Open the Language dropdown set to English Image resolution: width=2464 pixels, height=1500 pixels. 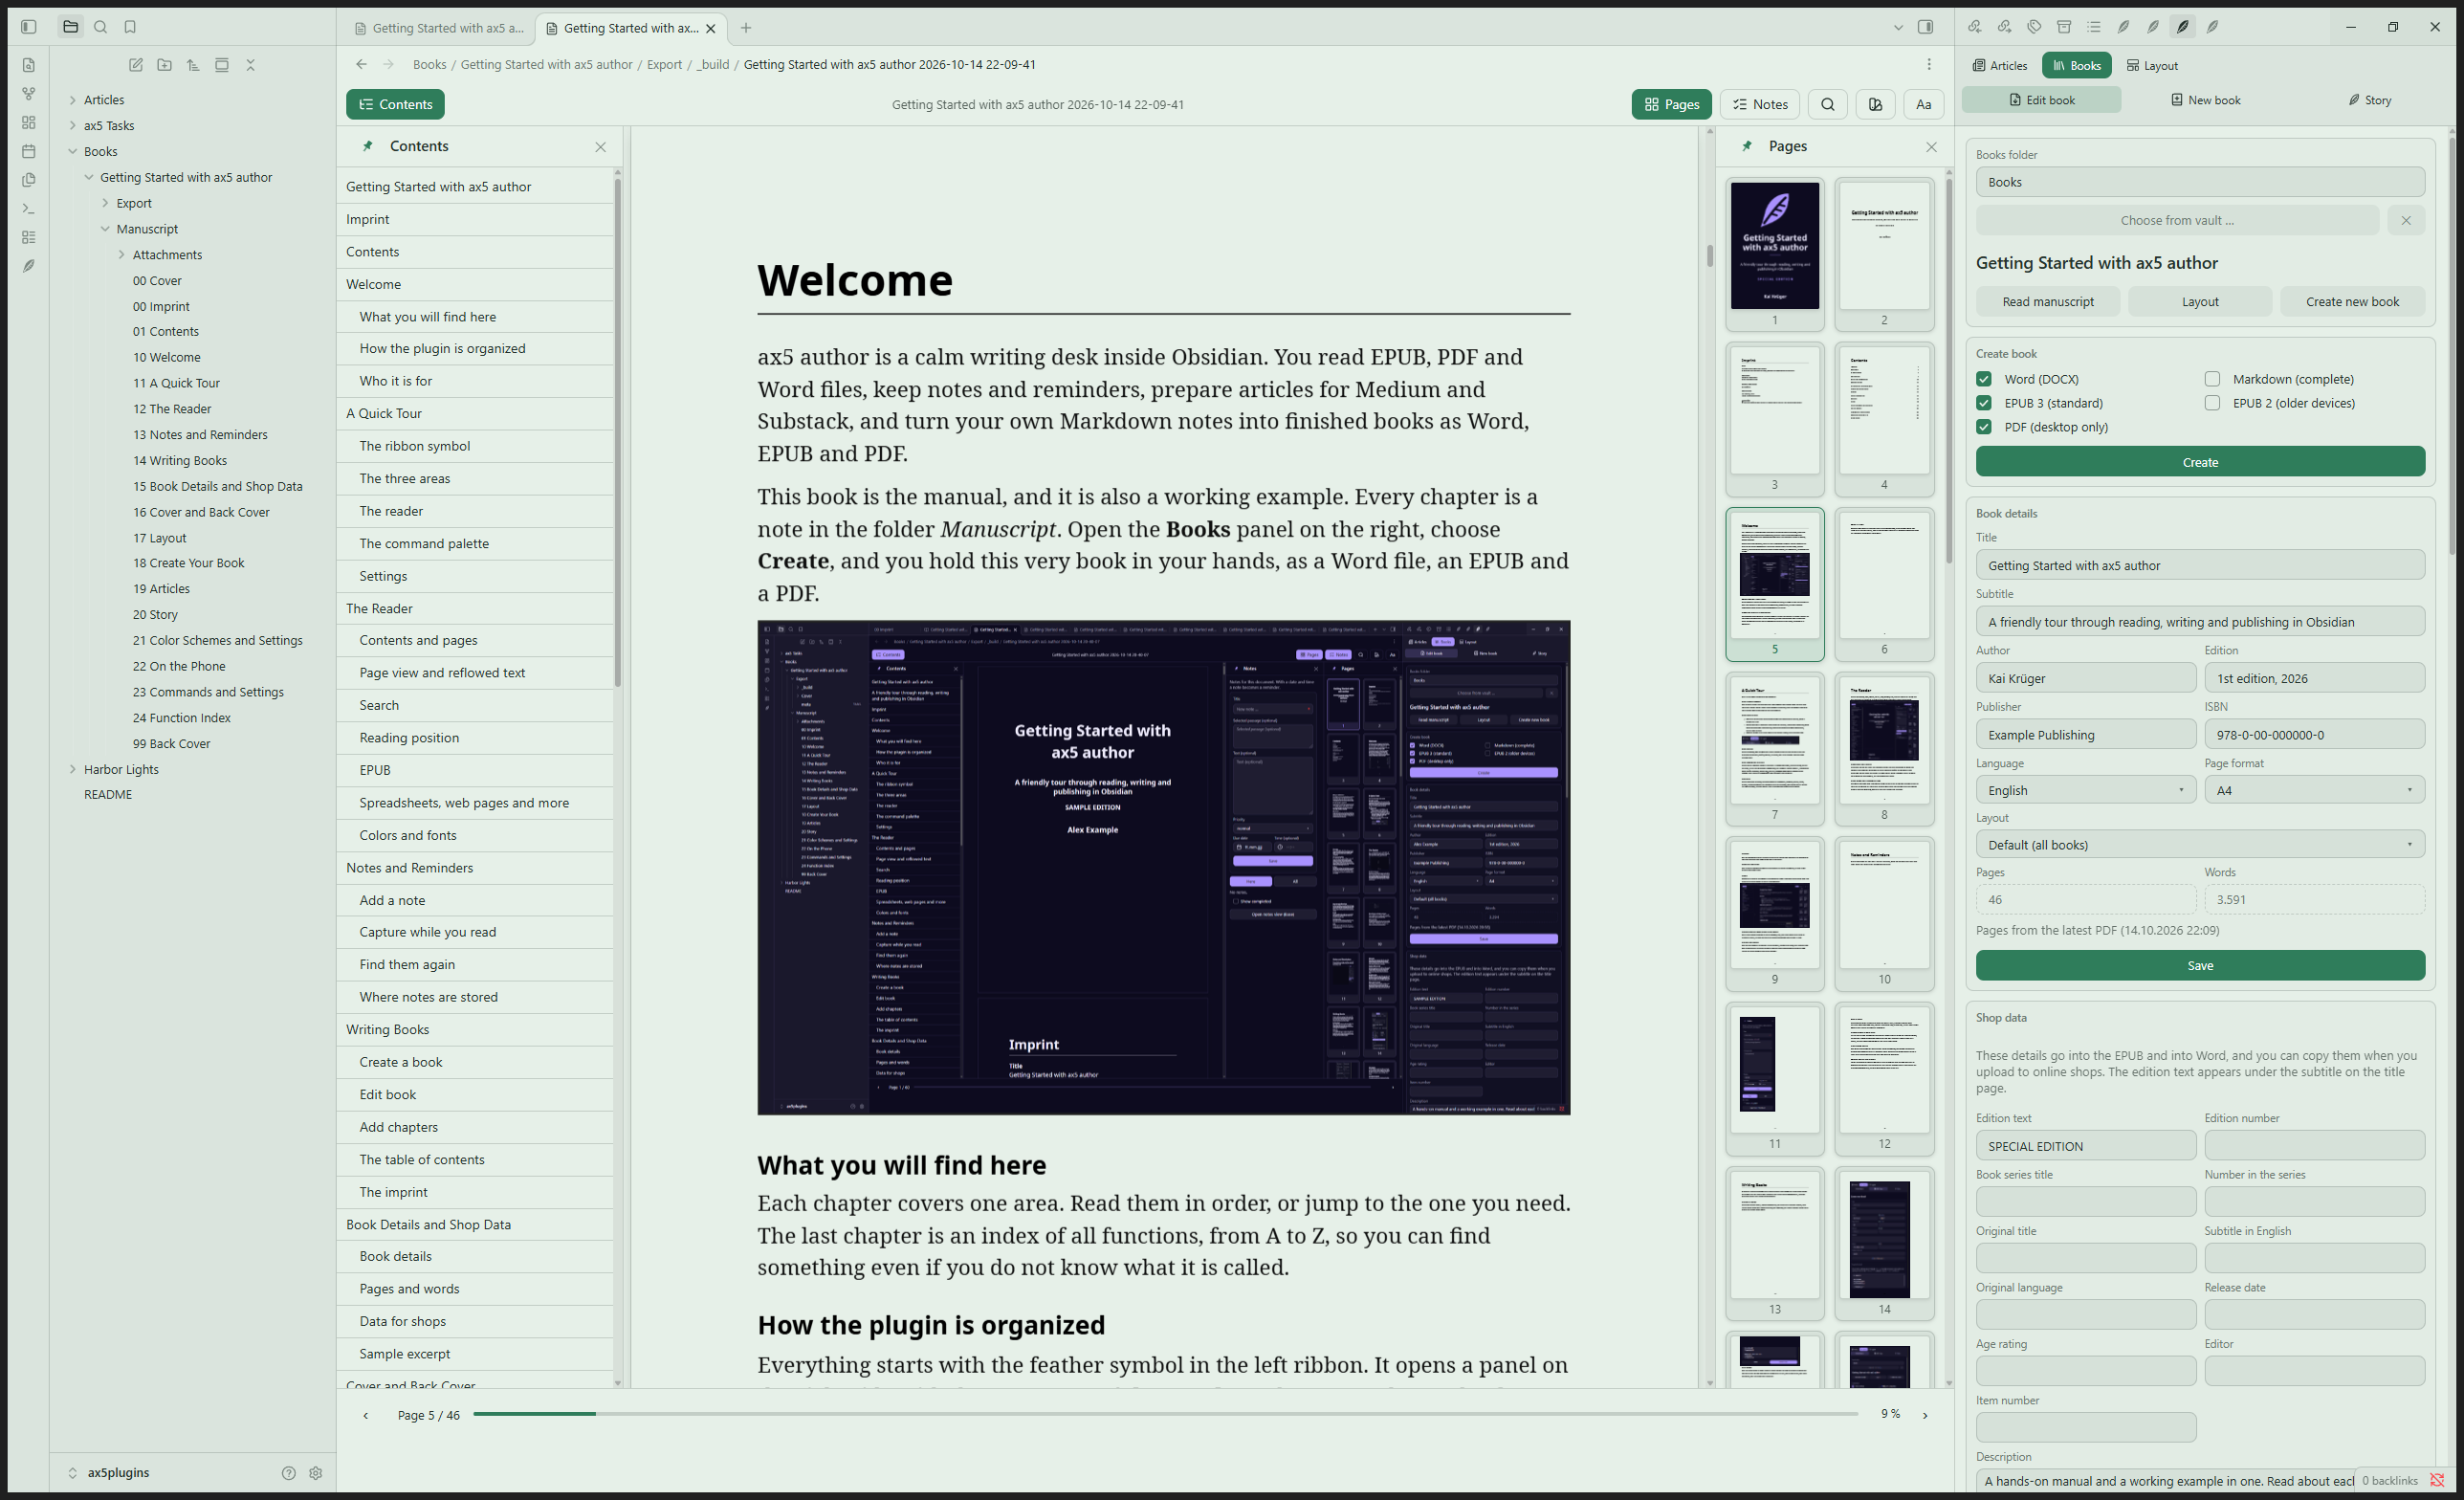coord(2086,790)
